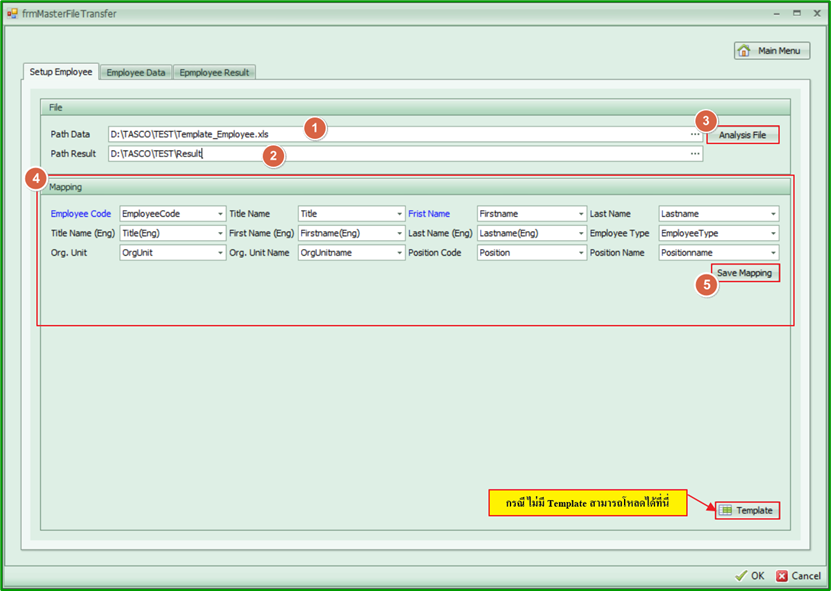Image resolution: width=831 pixels, height=591 pixels.
Task: Switch to the Employee Data tab
Action: point(136,73)
